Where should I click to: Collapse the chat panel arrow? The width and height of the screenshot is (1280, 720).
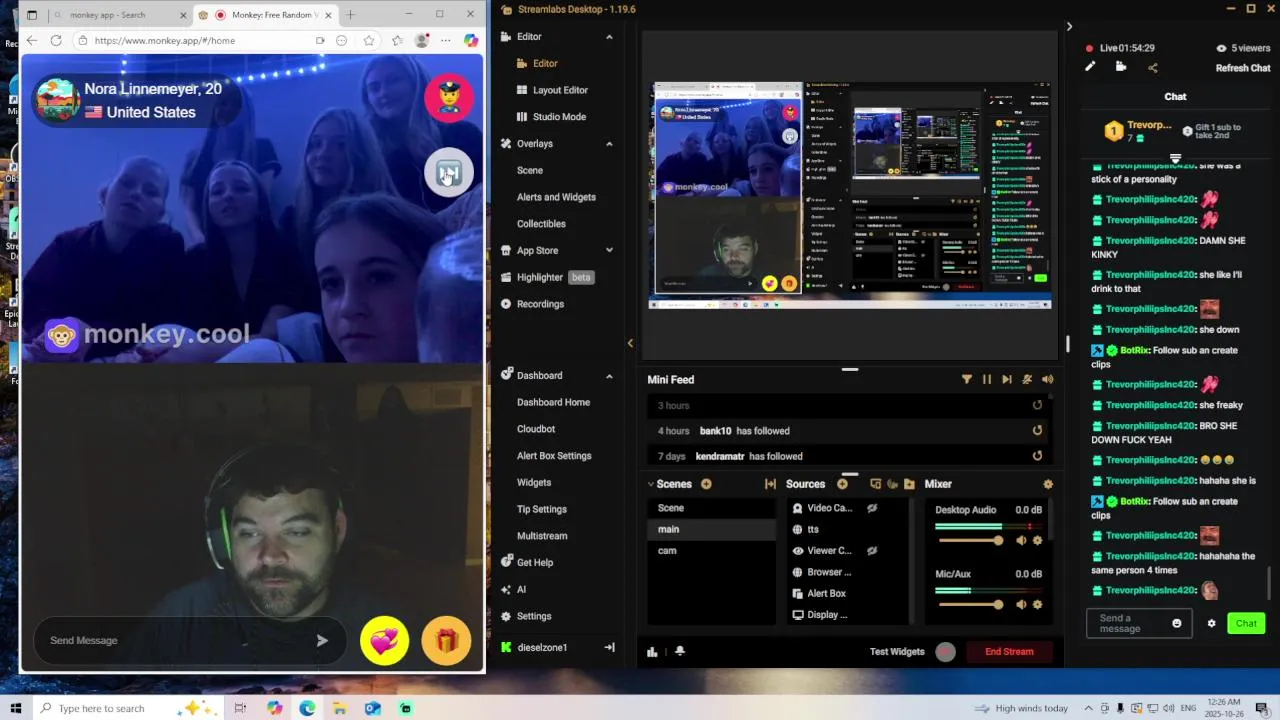click(1069, 27)
